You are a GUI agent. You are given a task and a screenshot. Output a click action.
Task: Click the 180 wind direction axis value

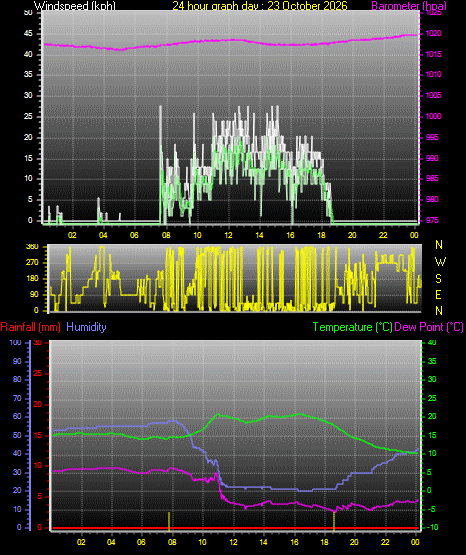pos(32,279)
